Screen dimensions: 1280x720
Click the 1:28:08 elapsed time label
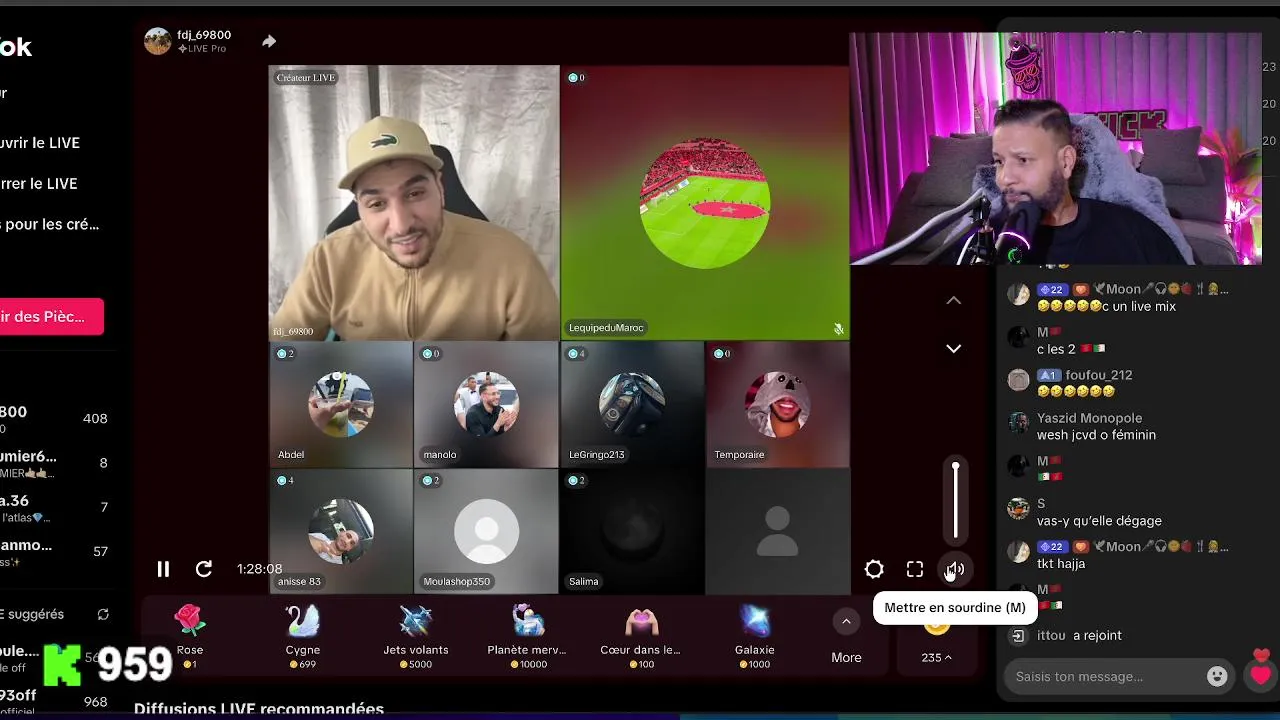[x=259, y=569]
